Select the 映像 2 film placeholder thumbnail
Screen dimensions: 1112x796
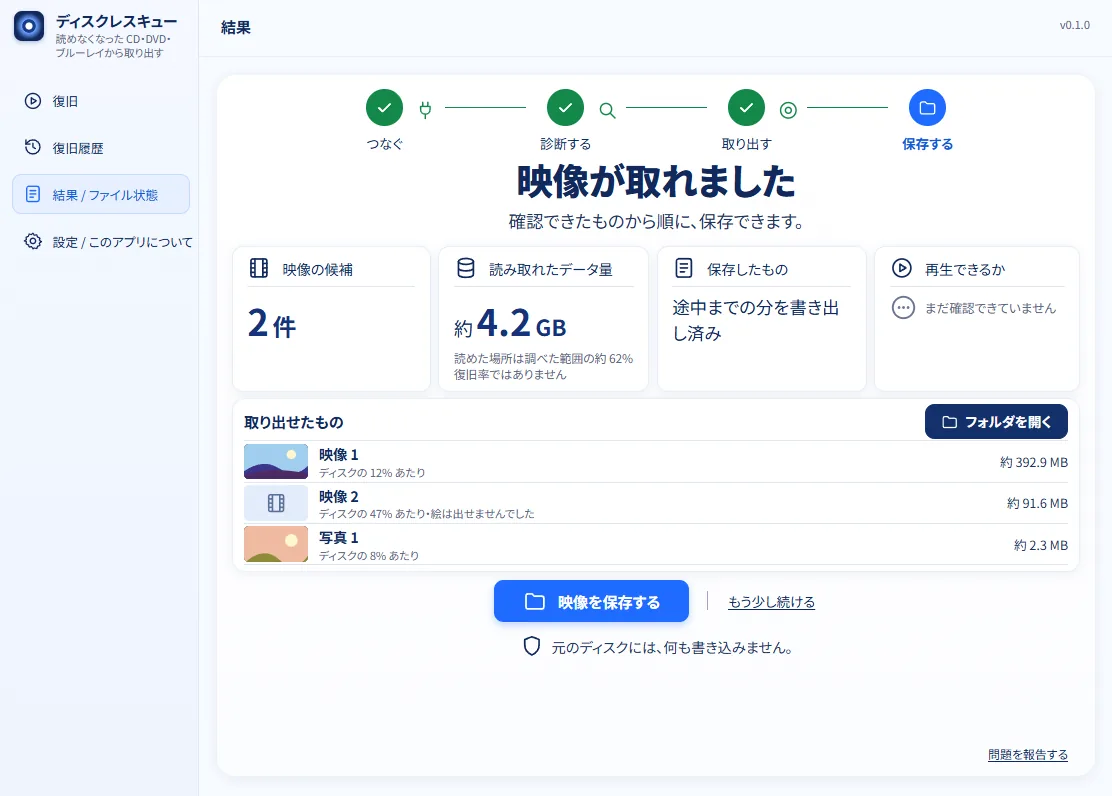[x=276, y=503]
